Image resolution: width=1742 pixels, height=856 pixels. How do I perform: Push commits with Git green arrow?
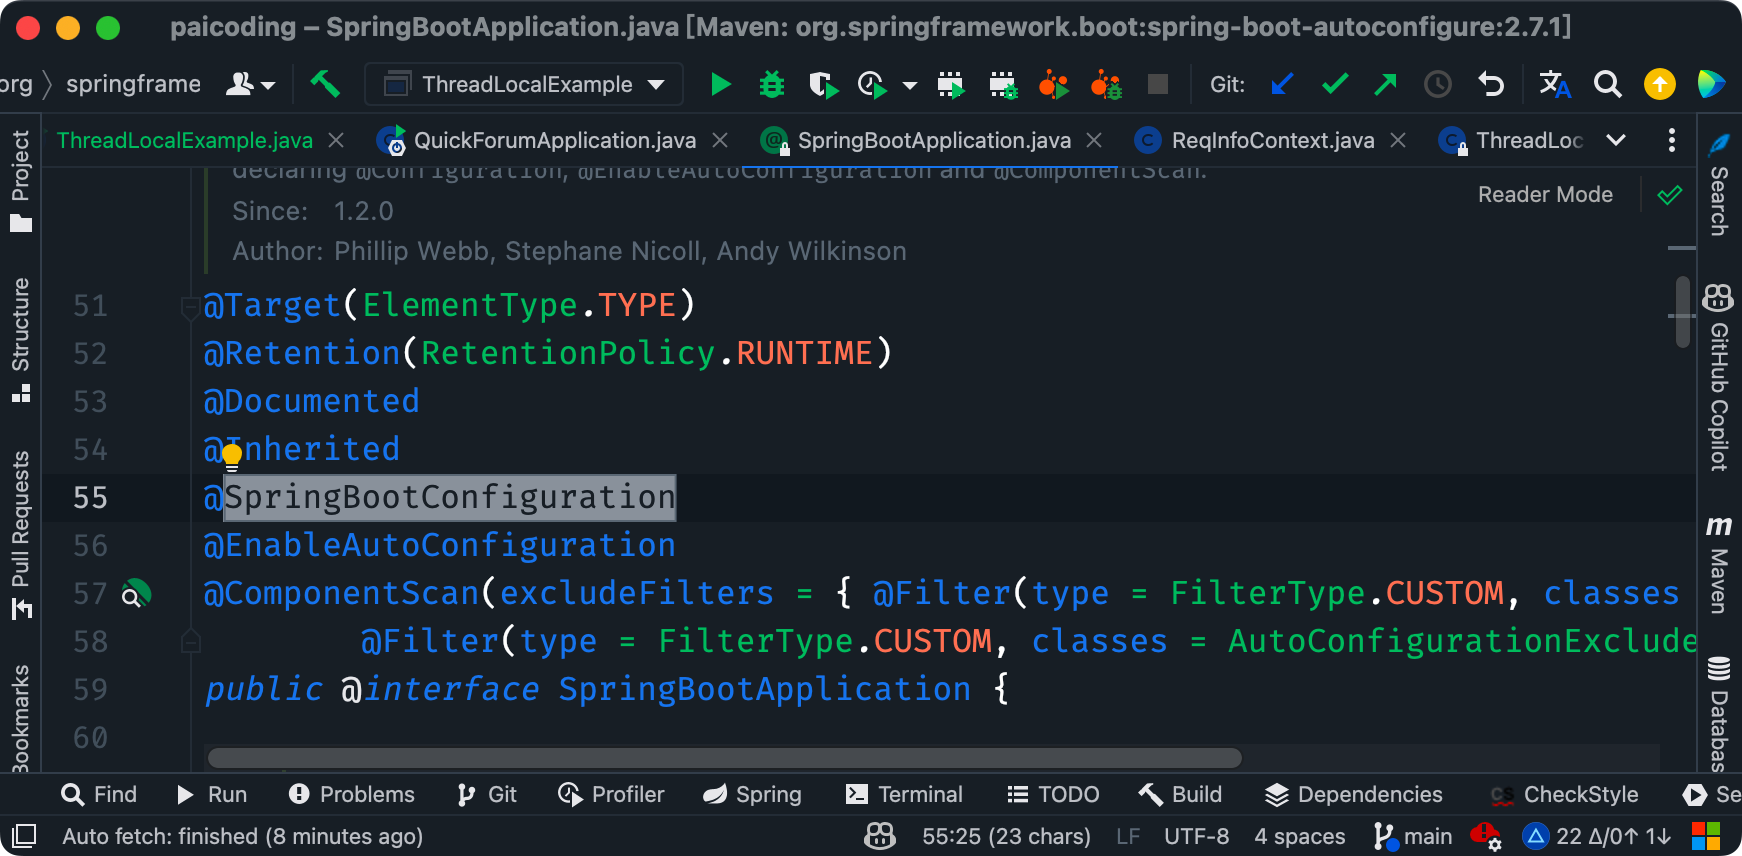(1385, 84)
